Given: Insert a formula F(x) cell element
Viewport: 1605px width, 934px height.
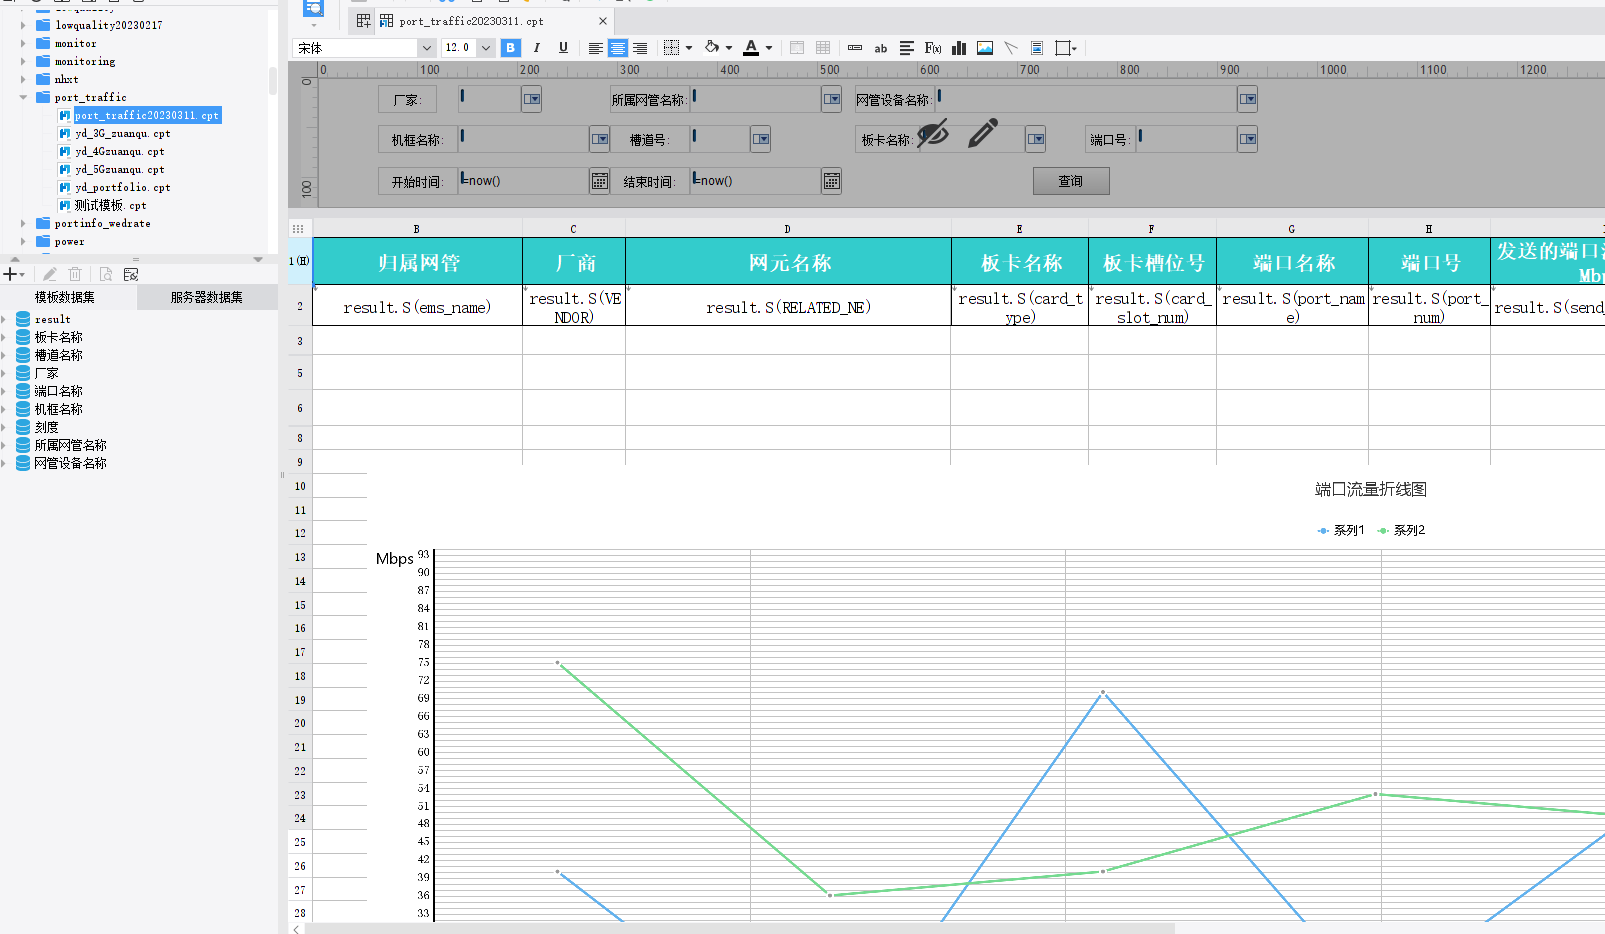Looking at the screenshot, I should (933, 48).
